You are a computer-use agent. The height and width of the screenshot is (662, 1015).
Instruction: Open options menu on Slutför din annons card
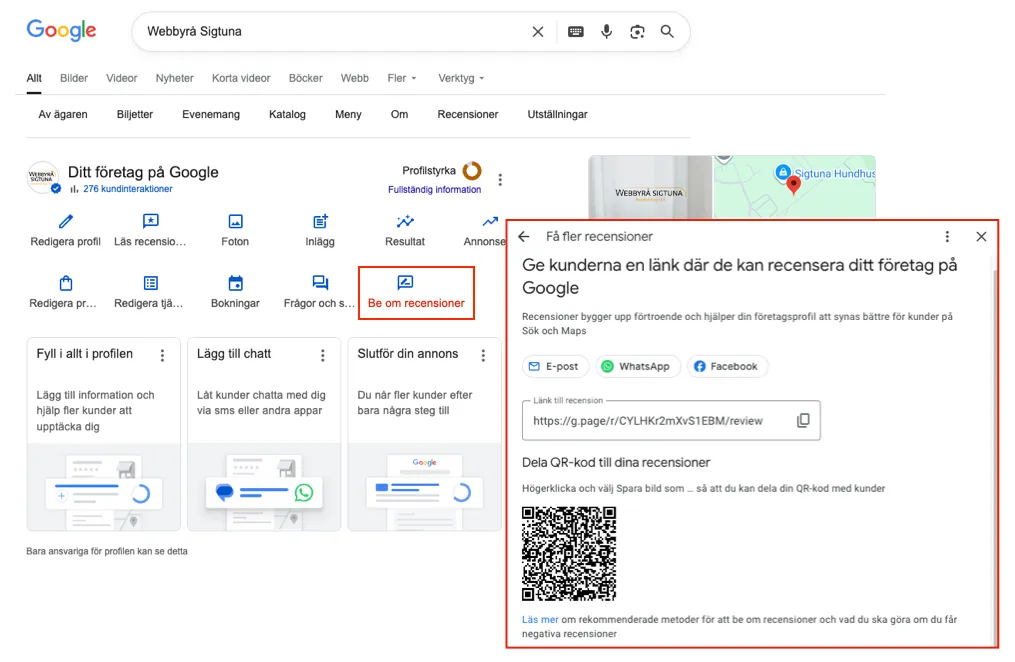coord(483,355)
